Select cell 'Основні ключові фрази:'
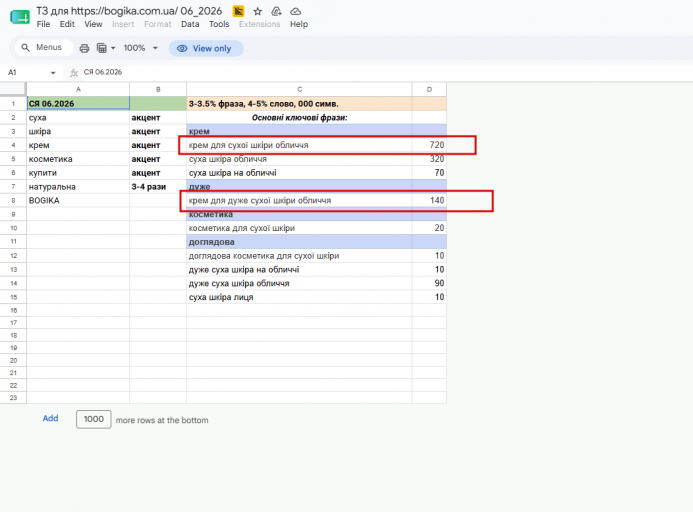Viewport: 693px width, 512px height. (299, 118)
